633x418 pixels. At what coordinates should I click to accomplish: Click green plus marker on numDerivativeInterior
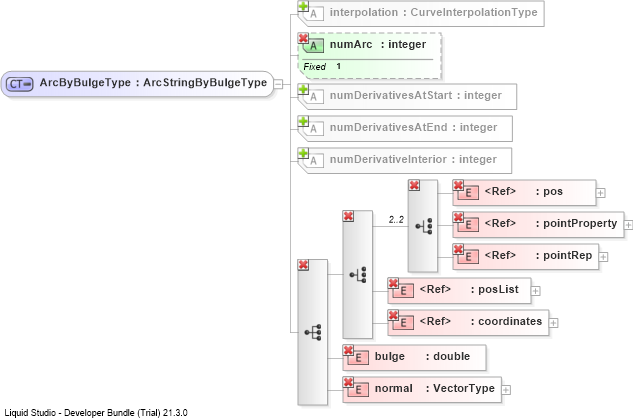(303, 153)
